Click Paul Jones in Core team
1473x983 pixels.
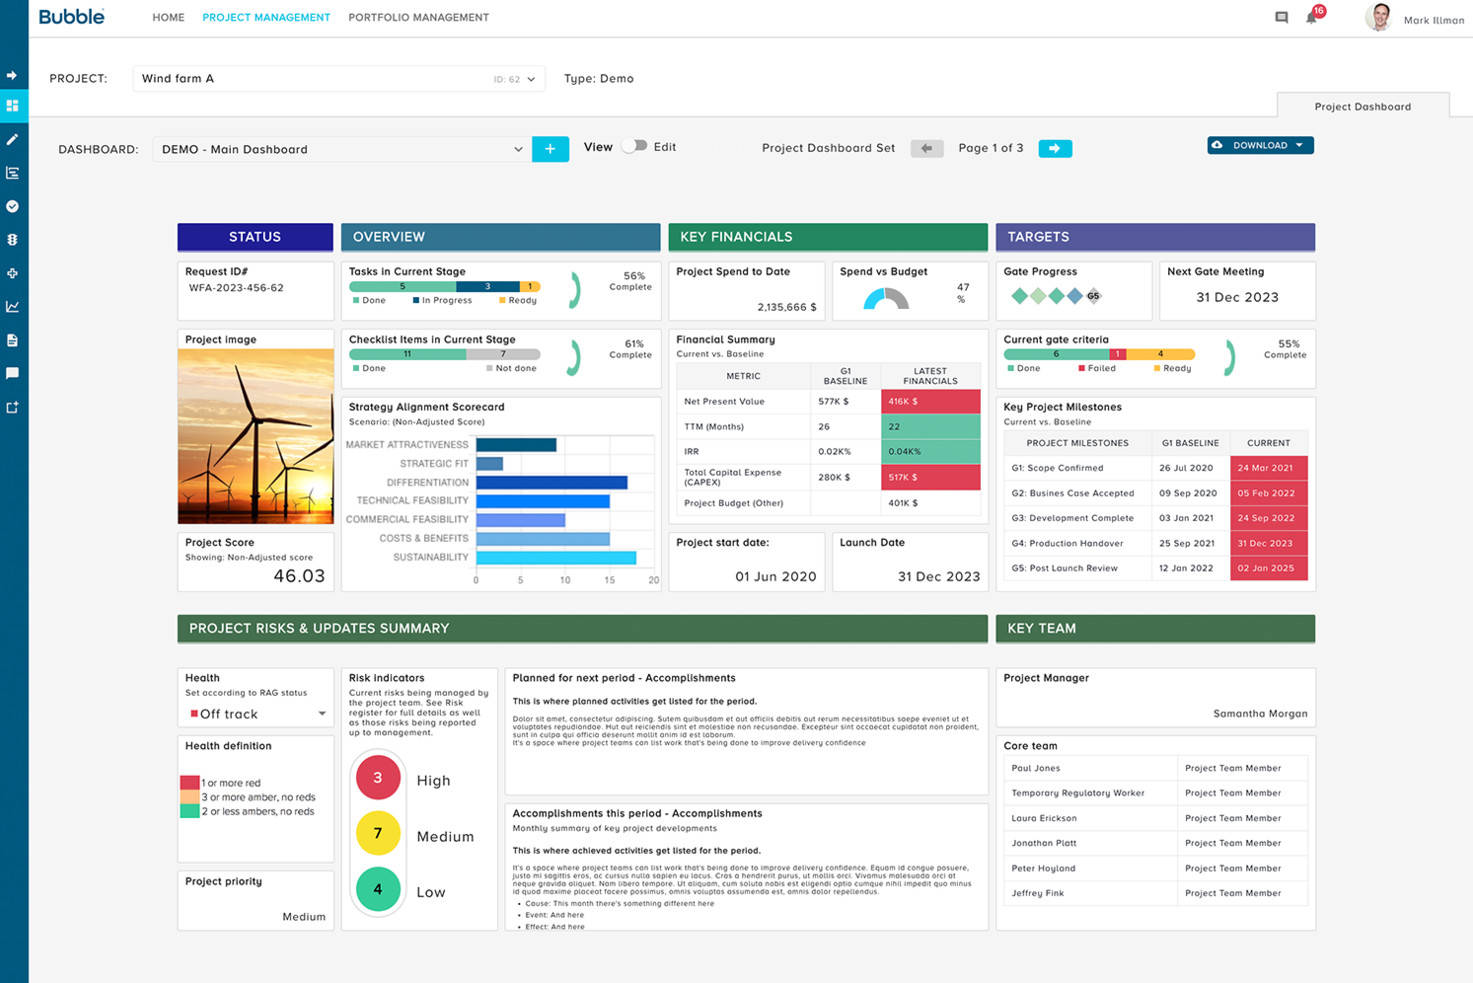[x=1036, y=768]
